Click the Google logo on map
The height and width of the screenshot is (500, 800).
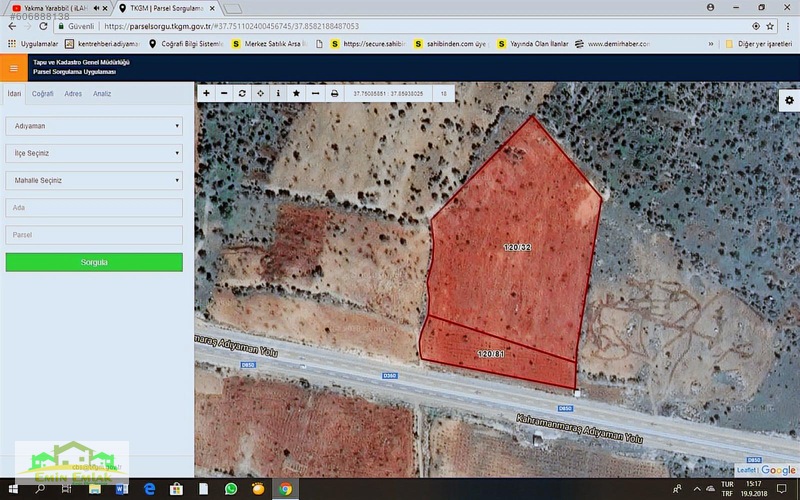(x=779, y=470)
